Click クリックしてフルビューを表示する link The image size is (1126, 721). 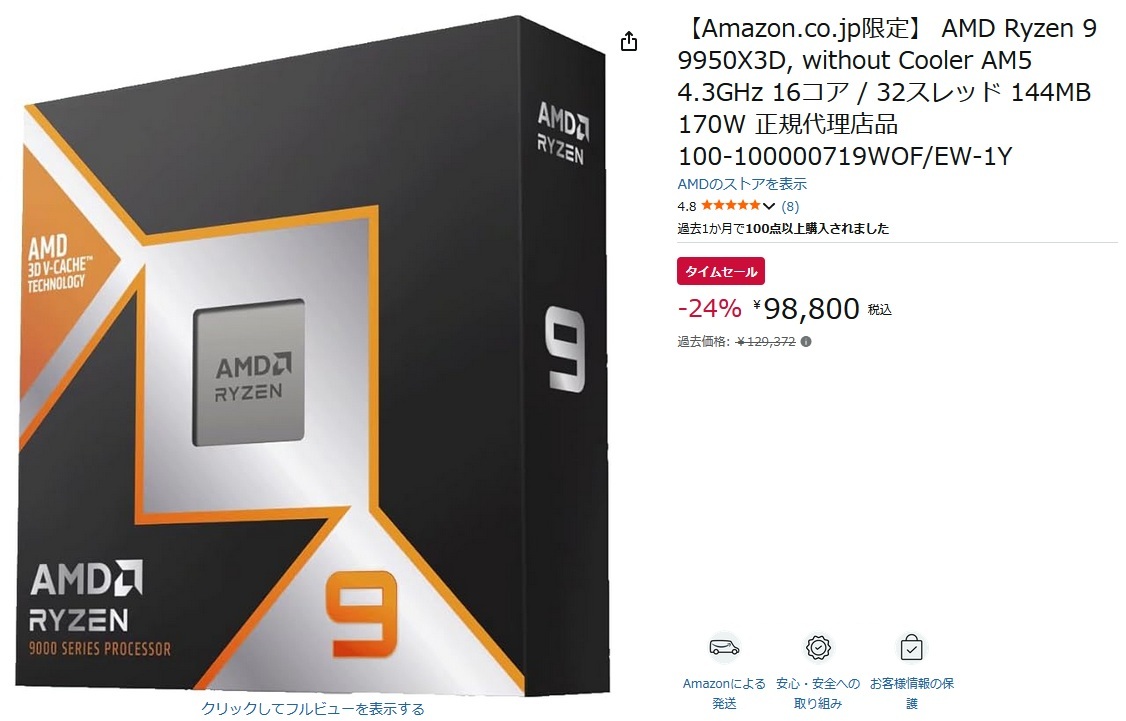[312, 709]
